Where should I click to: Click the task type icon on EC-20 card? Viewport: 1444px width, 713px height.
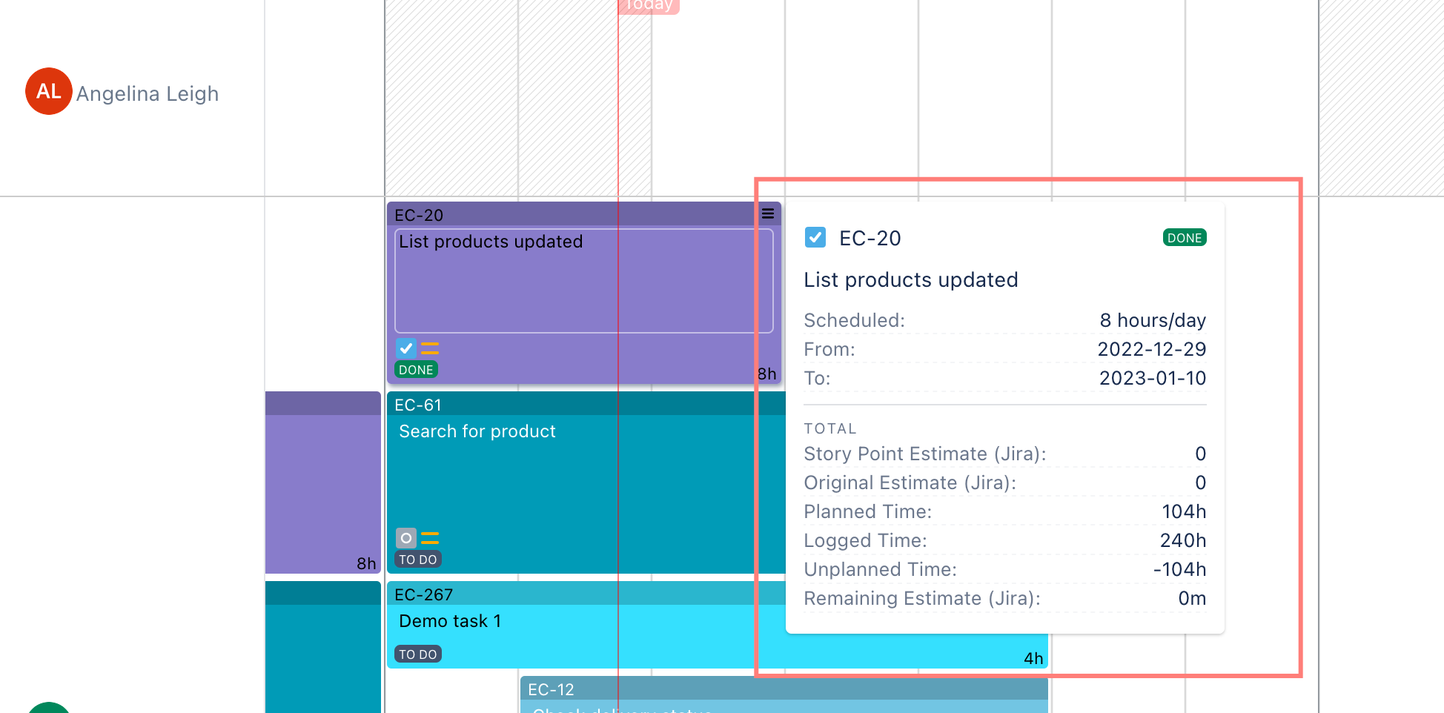pyautogui.click(x=406, y=348)
